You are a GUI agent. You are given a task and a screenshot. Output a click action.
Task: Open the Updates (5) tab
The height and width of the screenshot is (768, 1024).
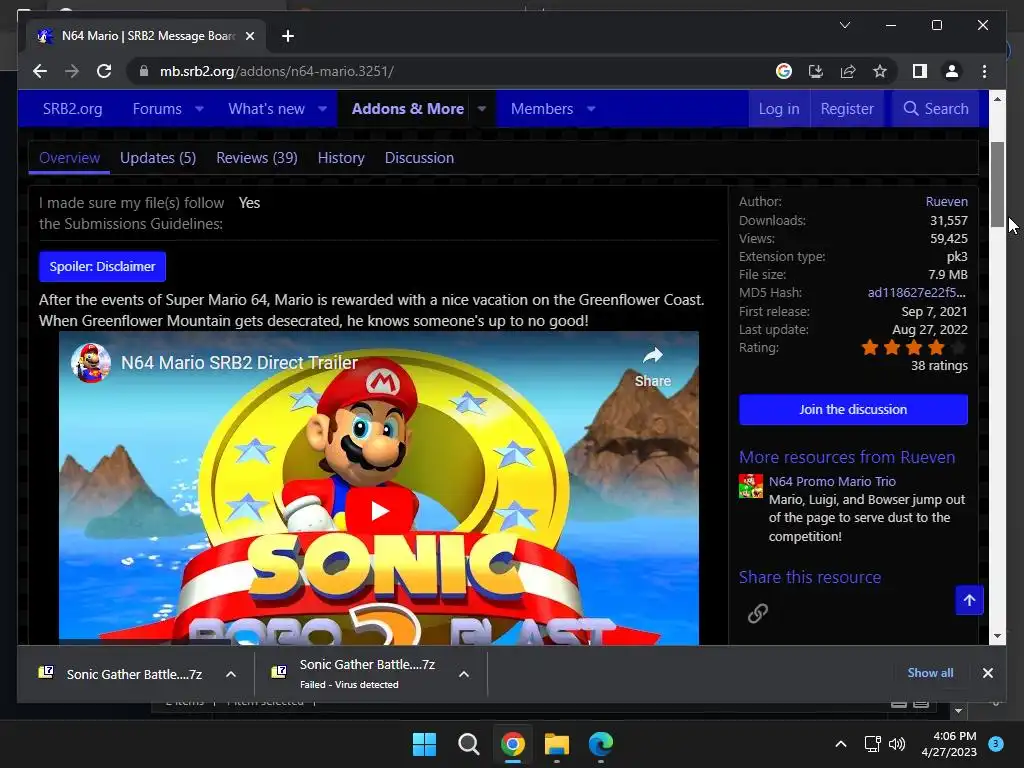click(x=158, y=158)
